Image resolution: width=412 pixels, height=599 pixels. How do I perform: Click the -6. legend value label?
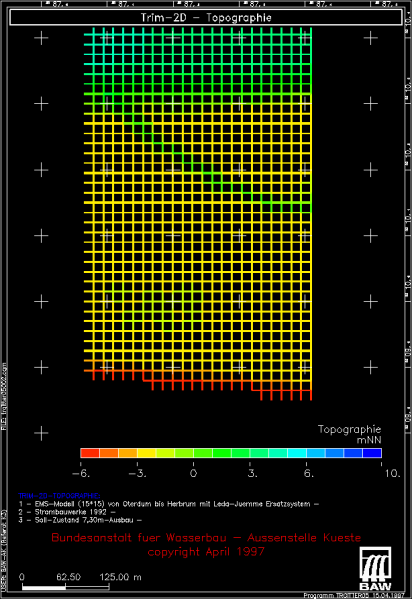81,473
